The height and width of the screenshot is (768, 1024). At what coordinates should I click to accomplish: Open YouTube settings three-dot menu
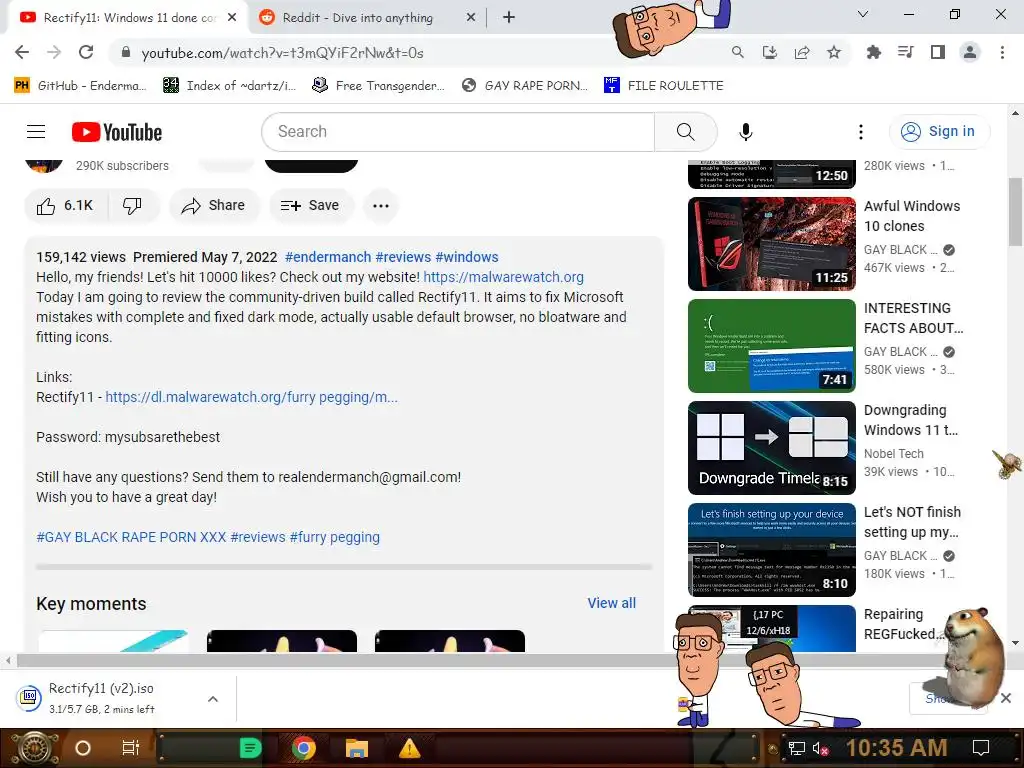(861, 132)
